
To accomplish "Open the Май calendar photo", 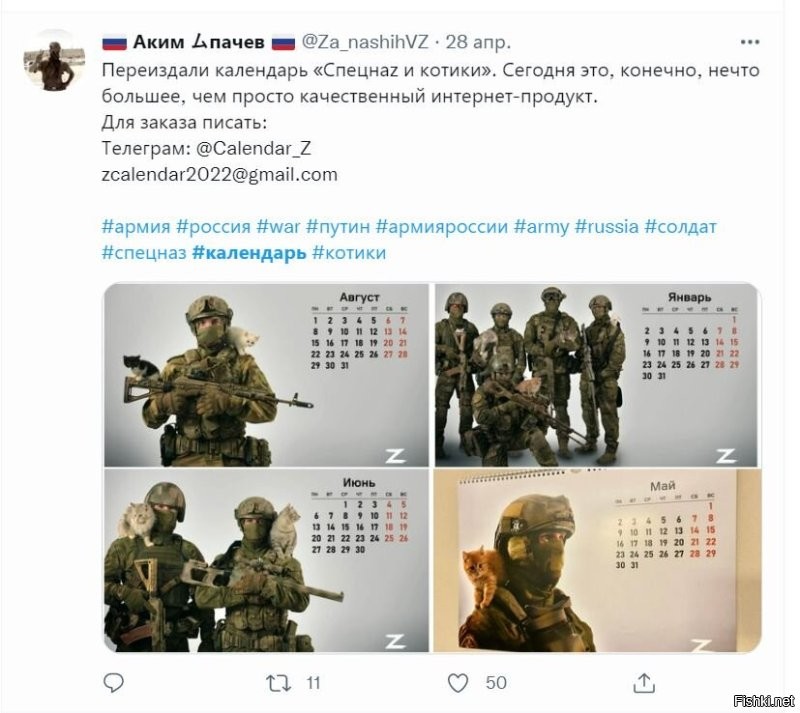I will (597, 561).
